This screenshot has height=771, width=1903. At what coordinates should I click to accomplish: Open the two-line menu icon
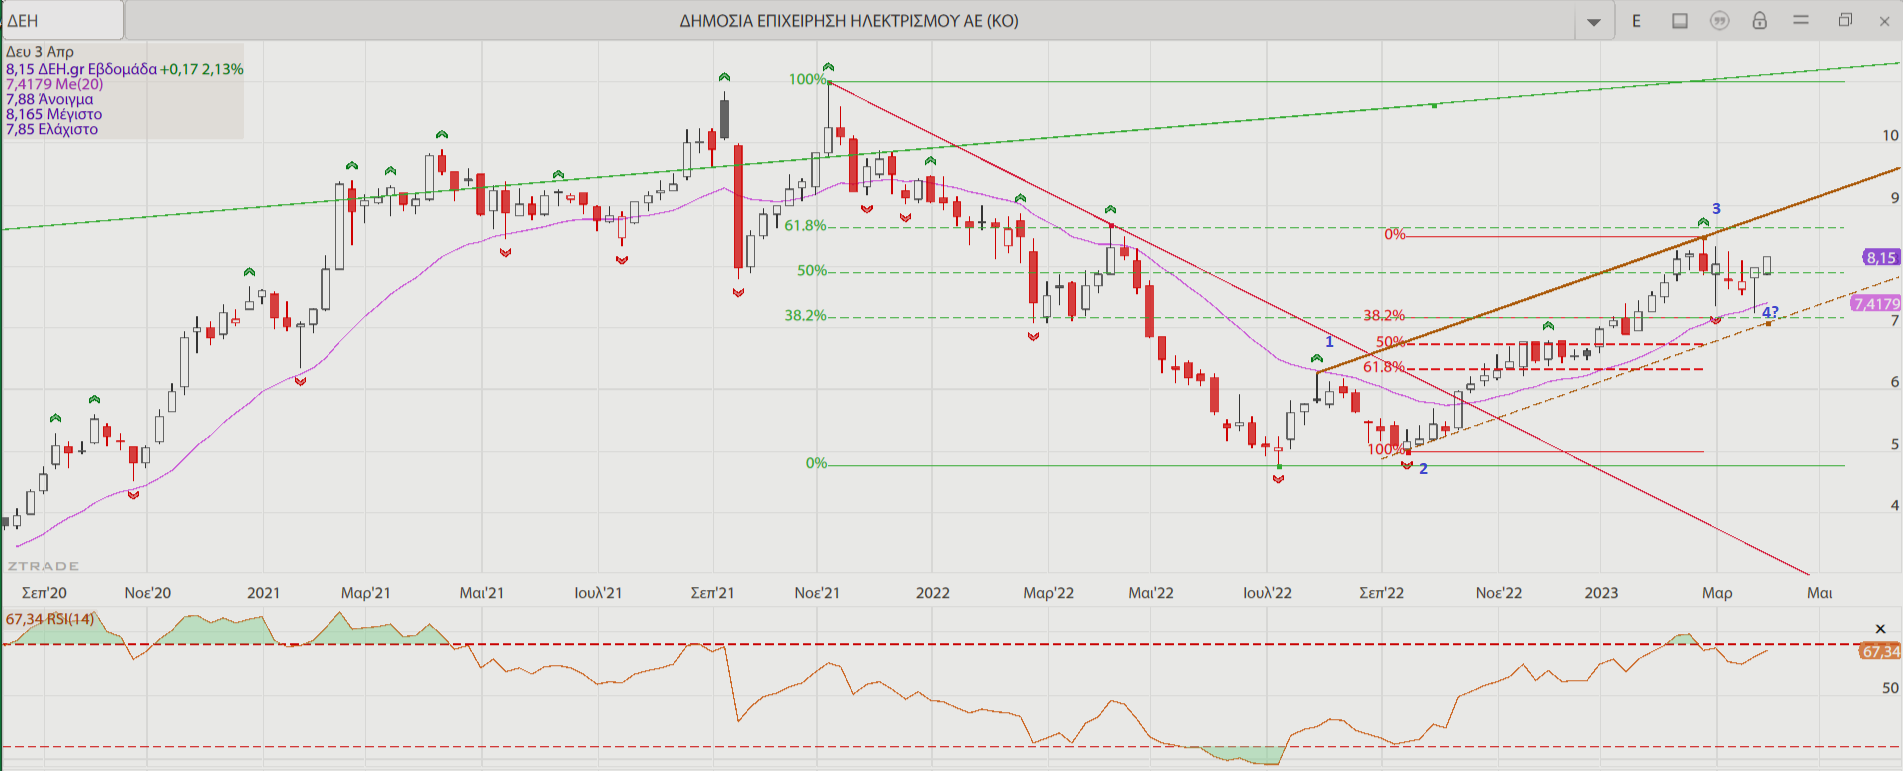point(1801,20)
